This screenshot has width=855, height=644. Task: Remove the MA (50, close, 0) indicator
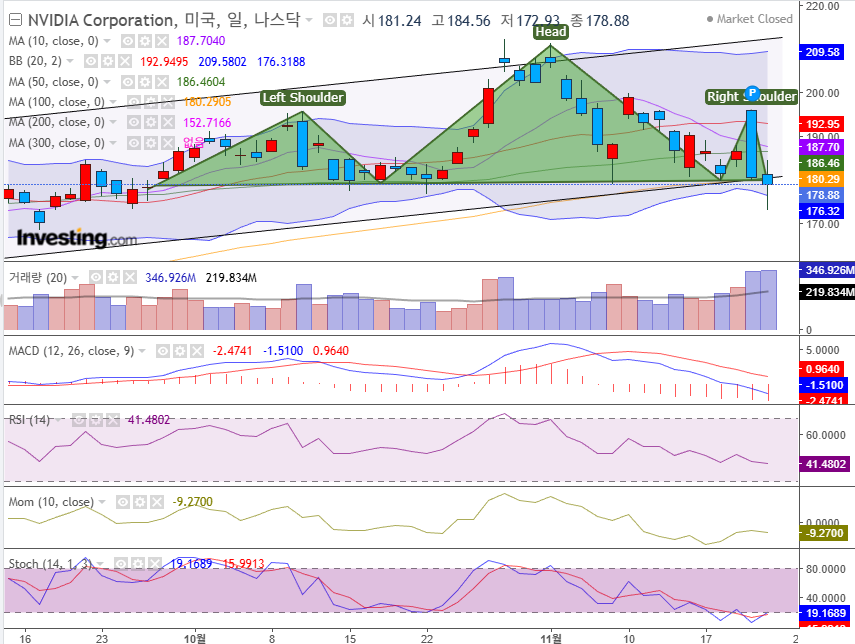161,82
